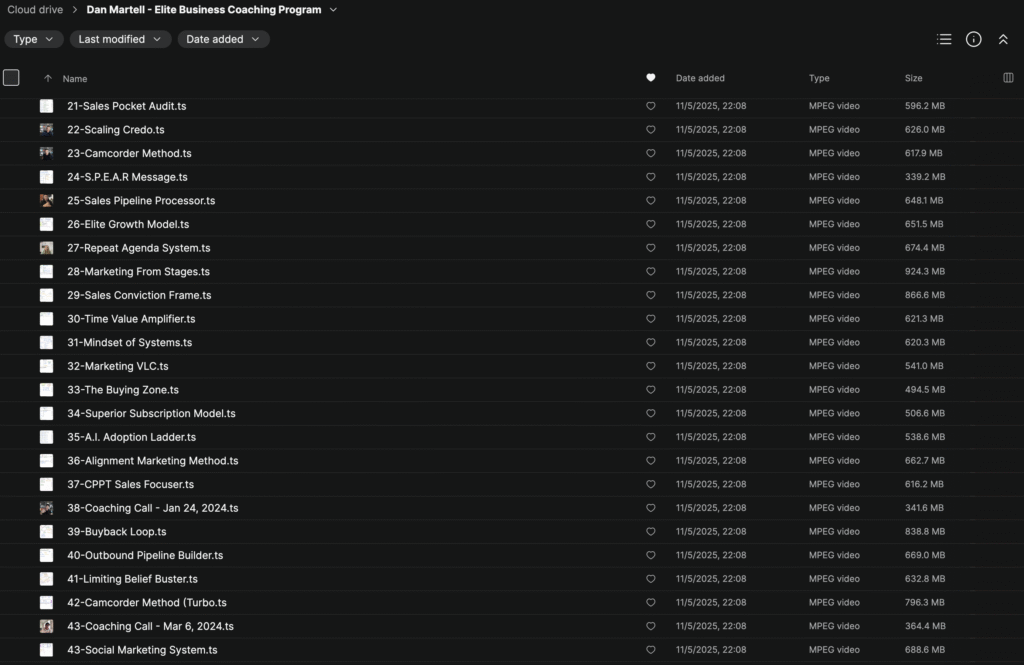The height and width of the screenshot is (665, 1024).
Task: Go to Cloud drive breadcrumb
Action: 35,10
